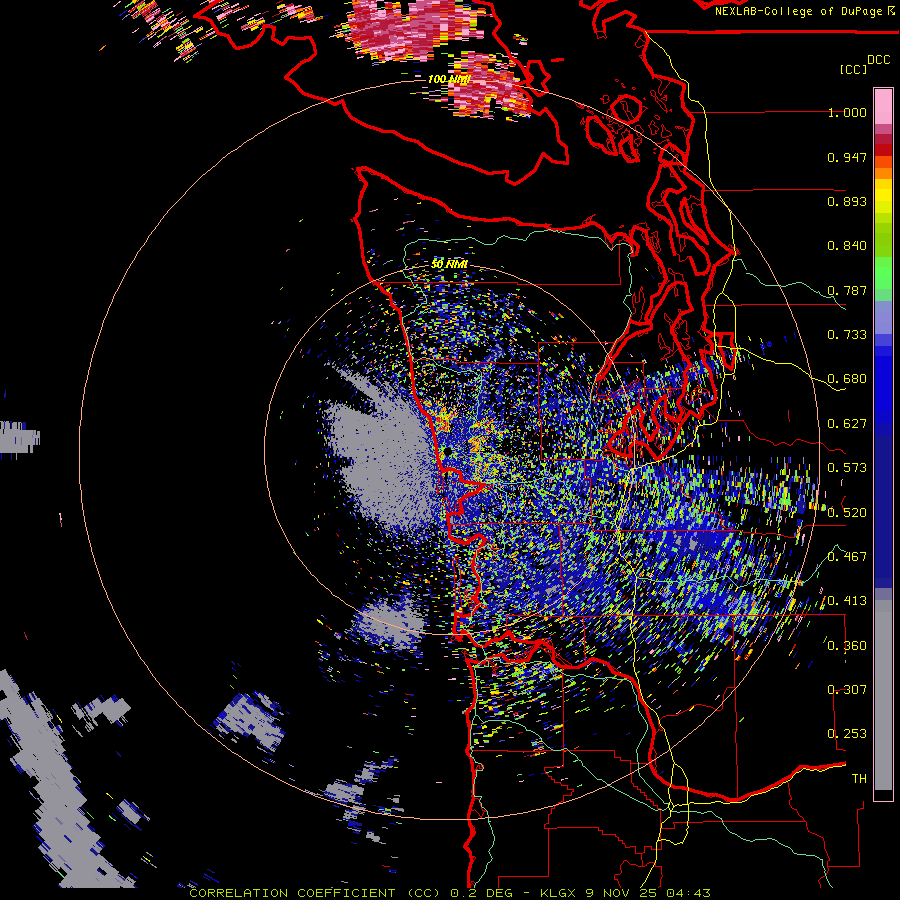This screenshot has height=900, width=900.
Task: Select the 0.893 scale value
Action: pos(847,201)
